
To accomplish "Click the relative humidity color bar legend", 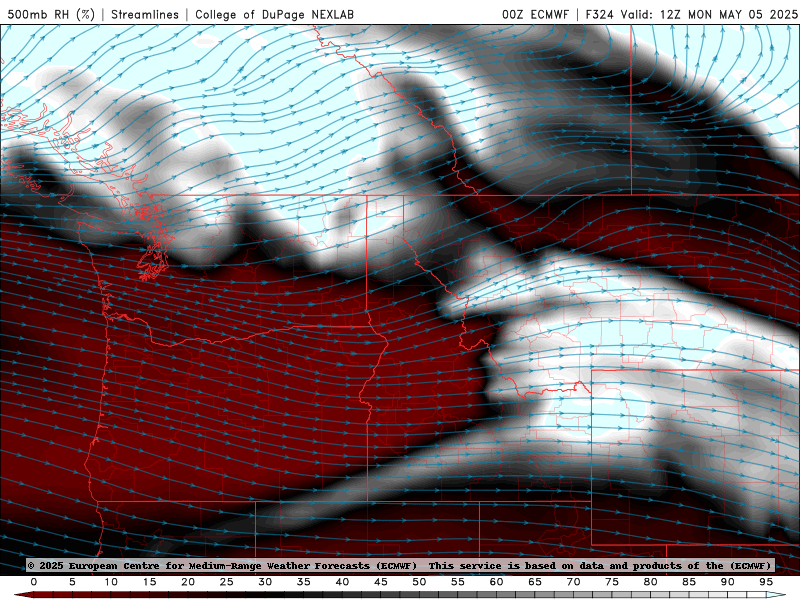I will (x=400, y=595).
